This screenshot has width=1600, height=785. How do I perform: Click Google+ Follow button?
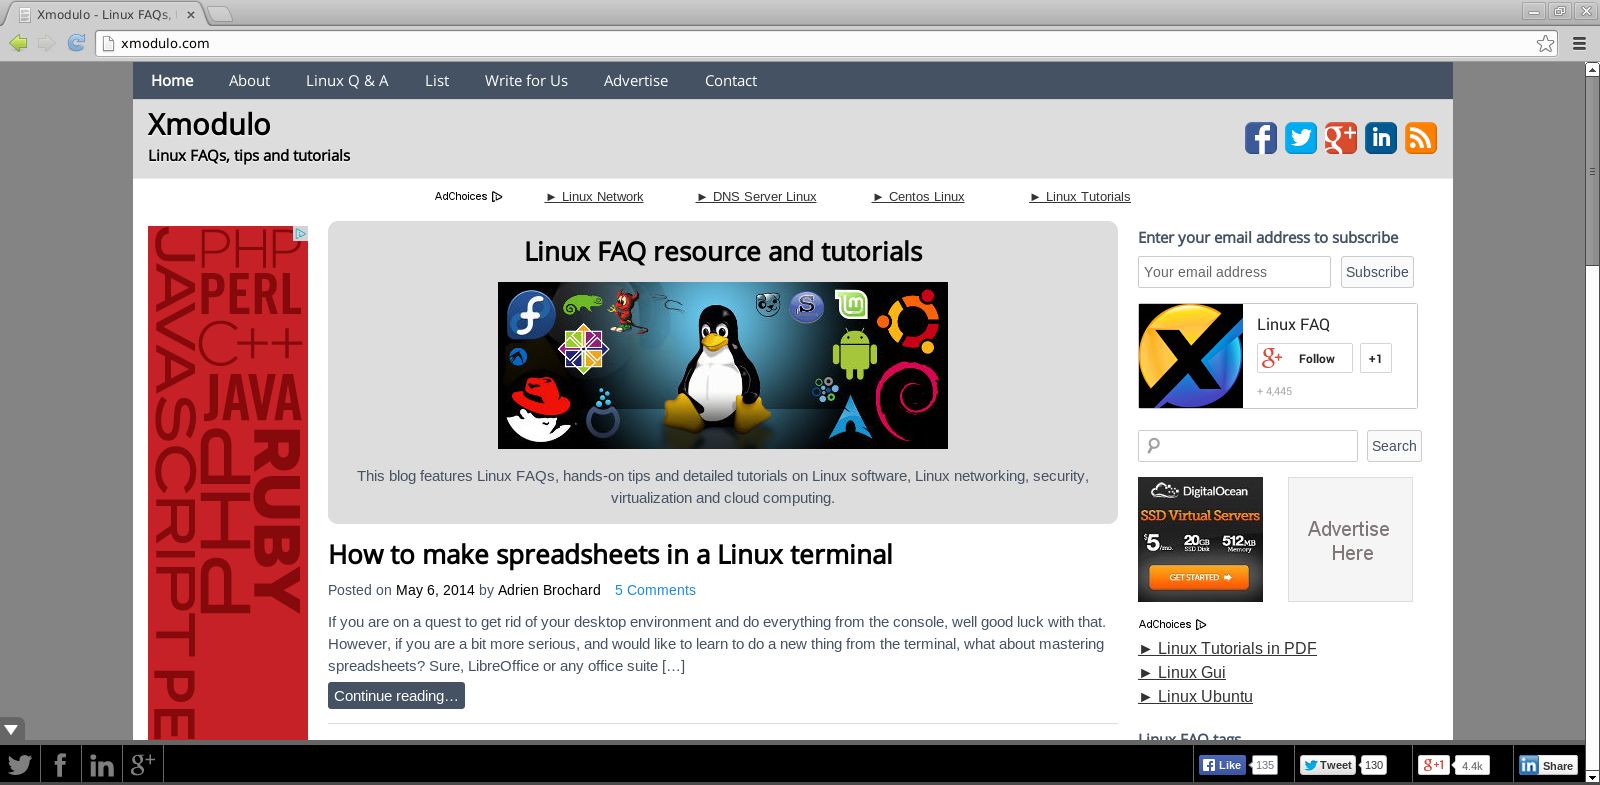pos(1305,358)
